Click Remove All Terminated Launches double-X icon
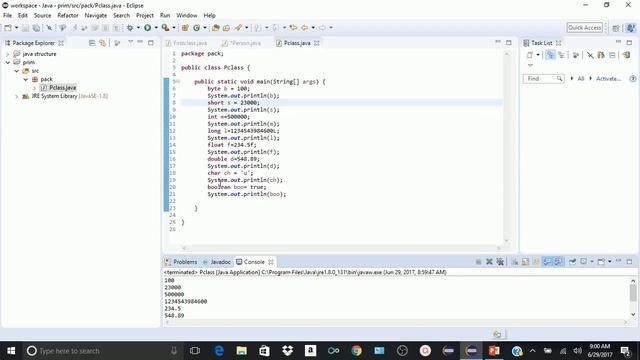Viewport: 640px width, 360px height. (500, 262)
